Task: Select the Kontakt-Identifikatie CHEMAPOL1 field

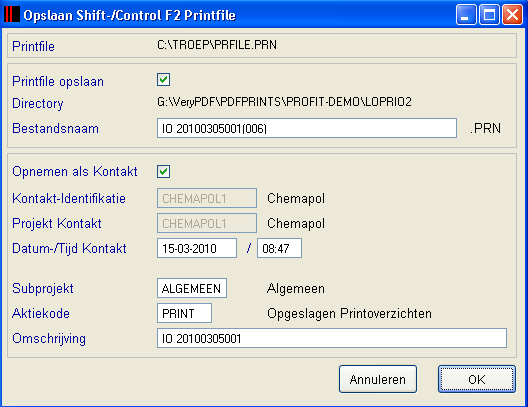Action: [x=207, y=198]
